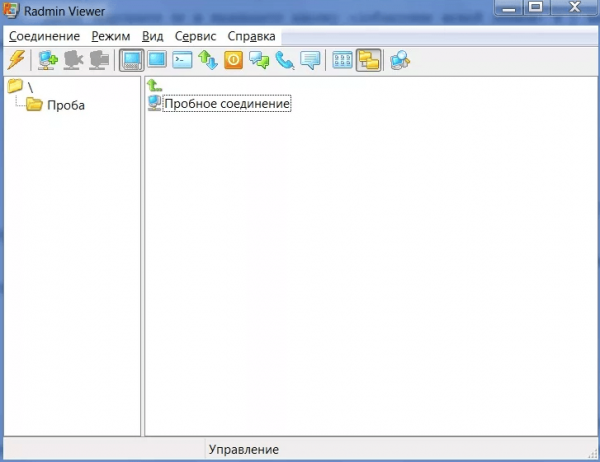600x462 pixels.
Task: Open the Соединение menu
Action: [44, 36]
